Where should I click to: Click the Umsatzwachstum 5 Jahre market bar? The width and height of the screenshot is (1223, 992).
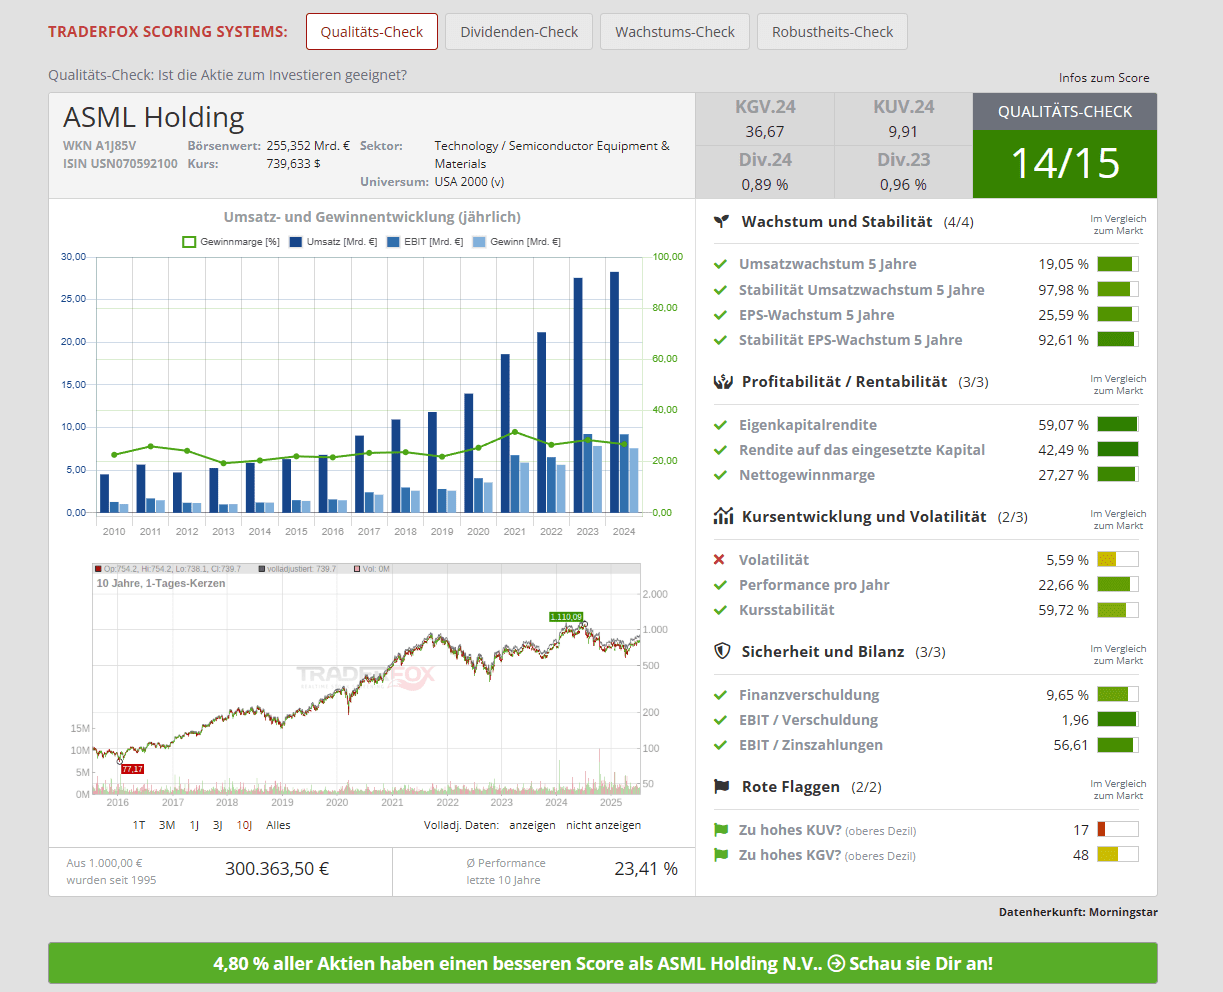[1118, 264]
